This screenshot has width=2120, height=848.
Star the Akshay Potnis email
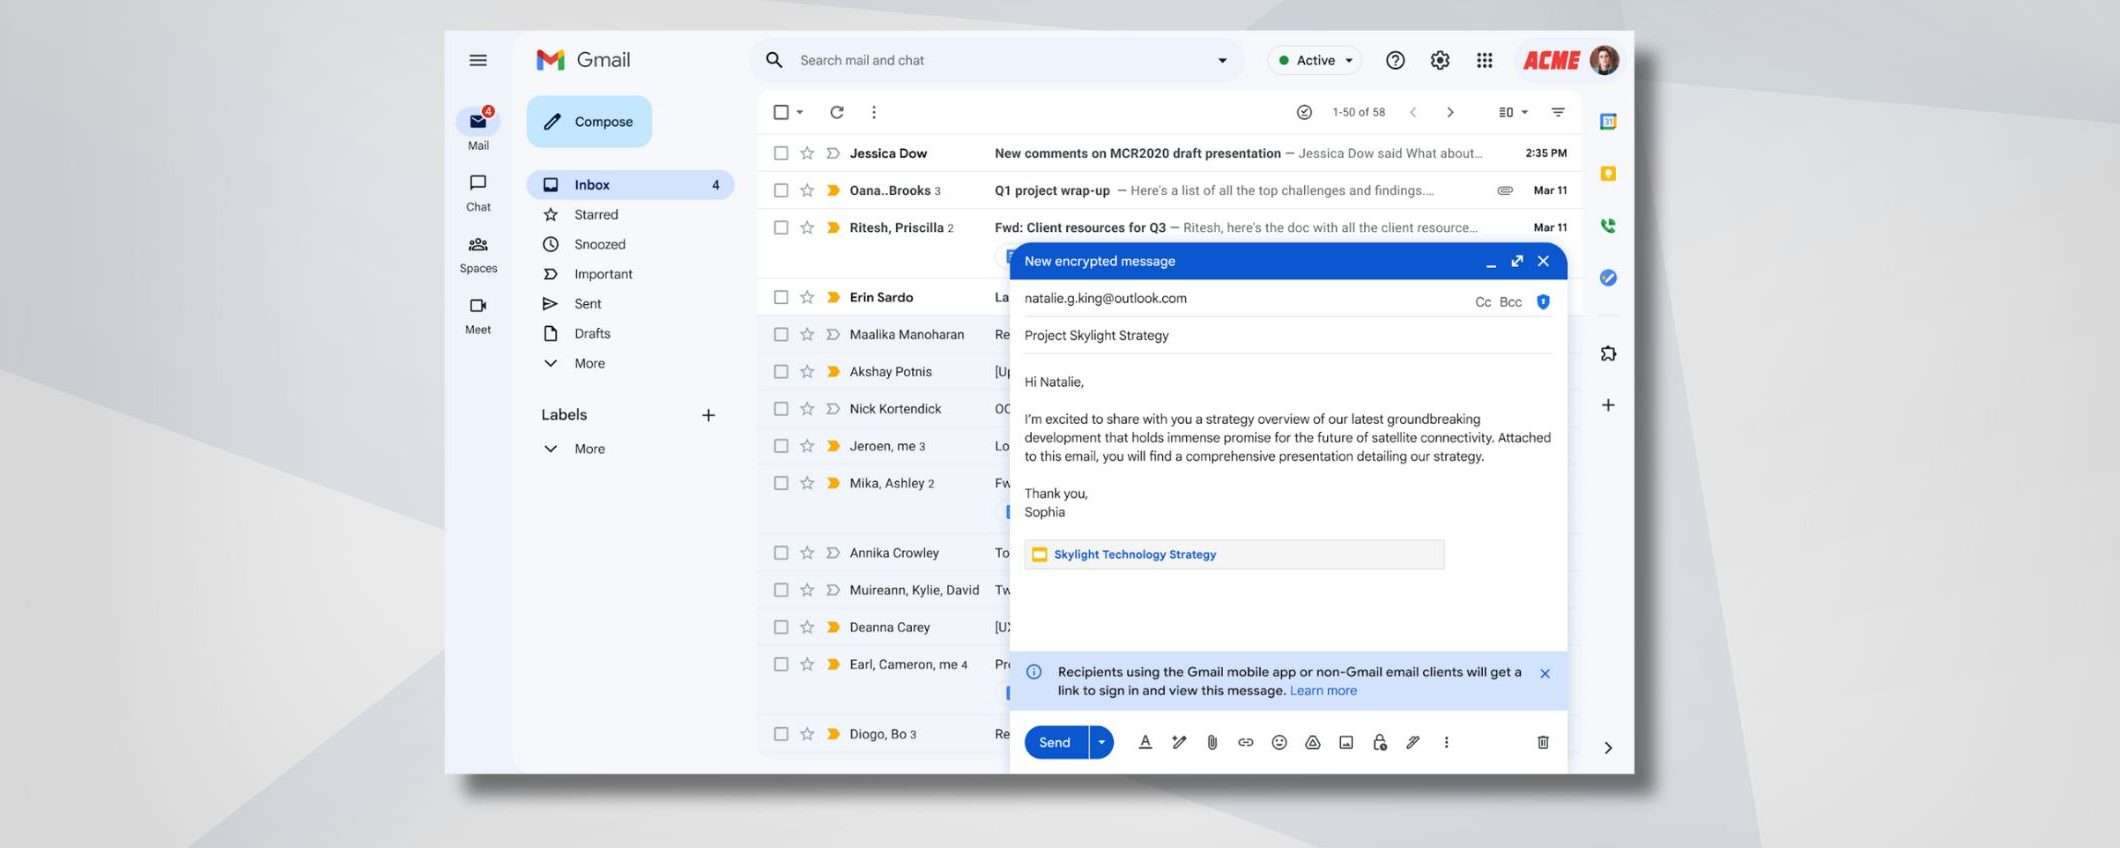807,371
